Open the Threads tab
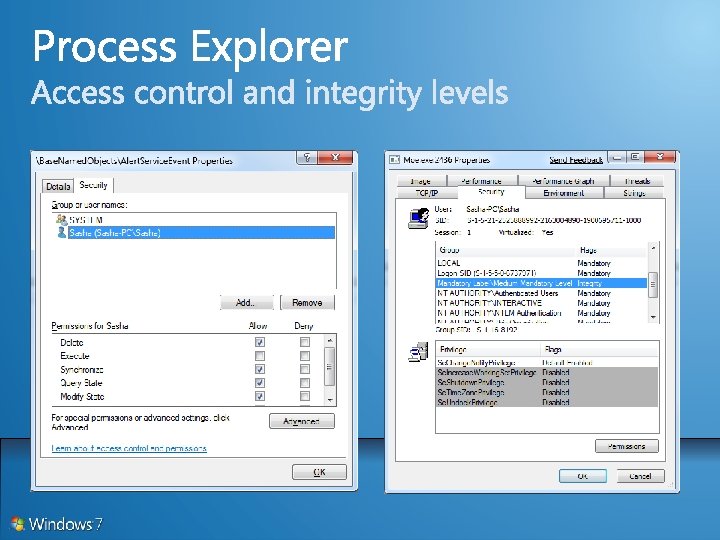Viewport: 720px width, 540px height. 637,181
